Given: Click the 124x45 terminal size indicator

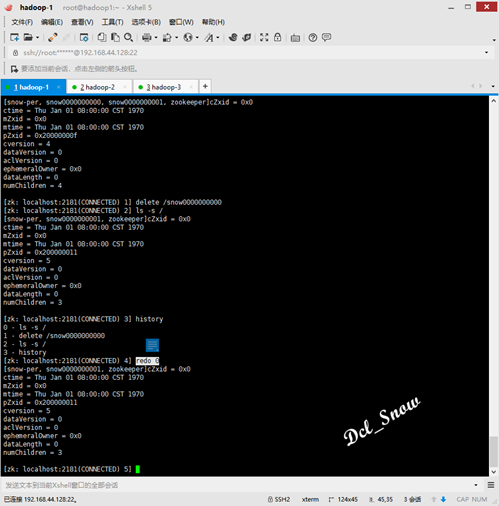Looking at the screenshot, I should (343, 499).
